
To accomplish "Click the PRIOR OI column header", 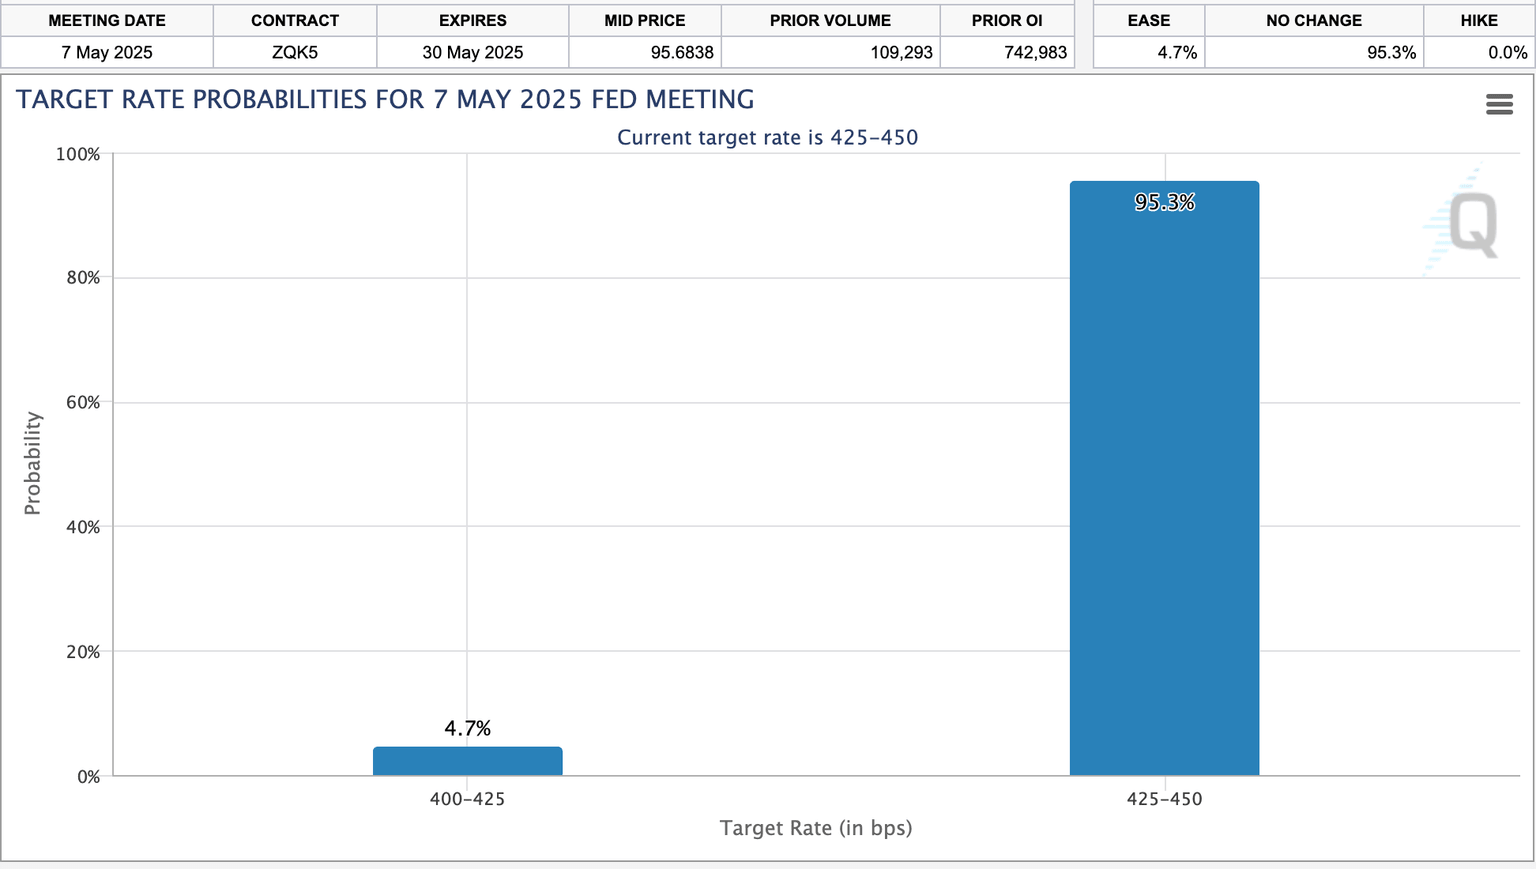I will pyautogui.click(x=1006, y=20).
